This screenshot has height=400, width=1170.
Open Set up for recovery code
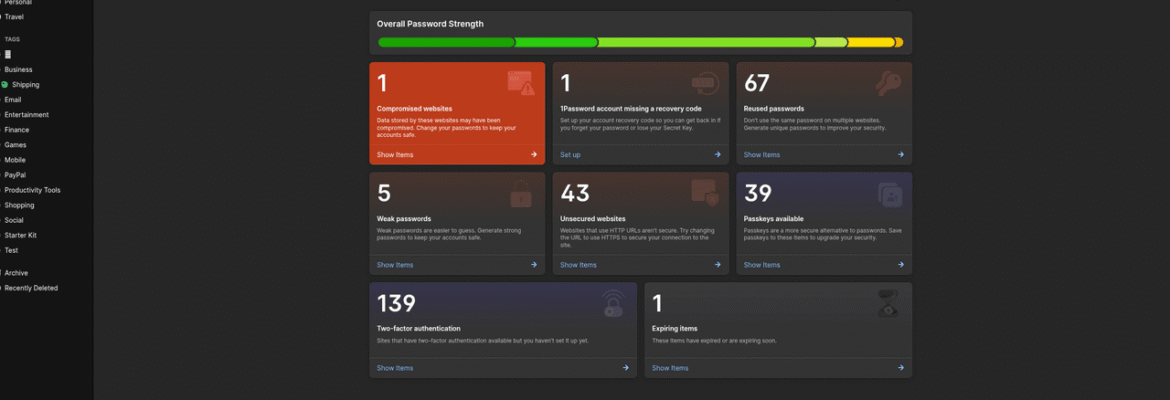click(570, 155)
